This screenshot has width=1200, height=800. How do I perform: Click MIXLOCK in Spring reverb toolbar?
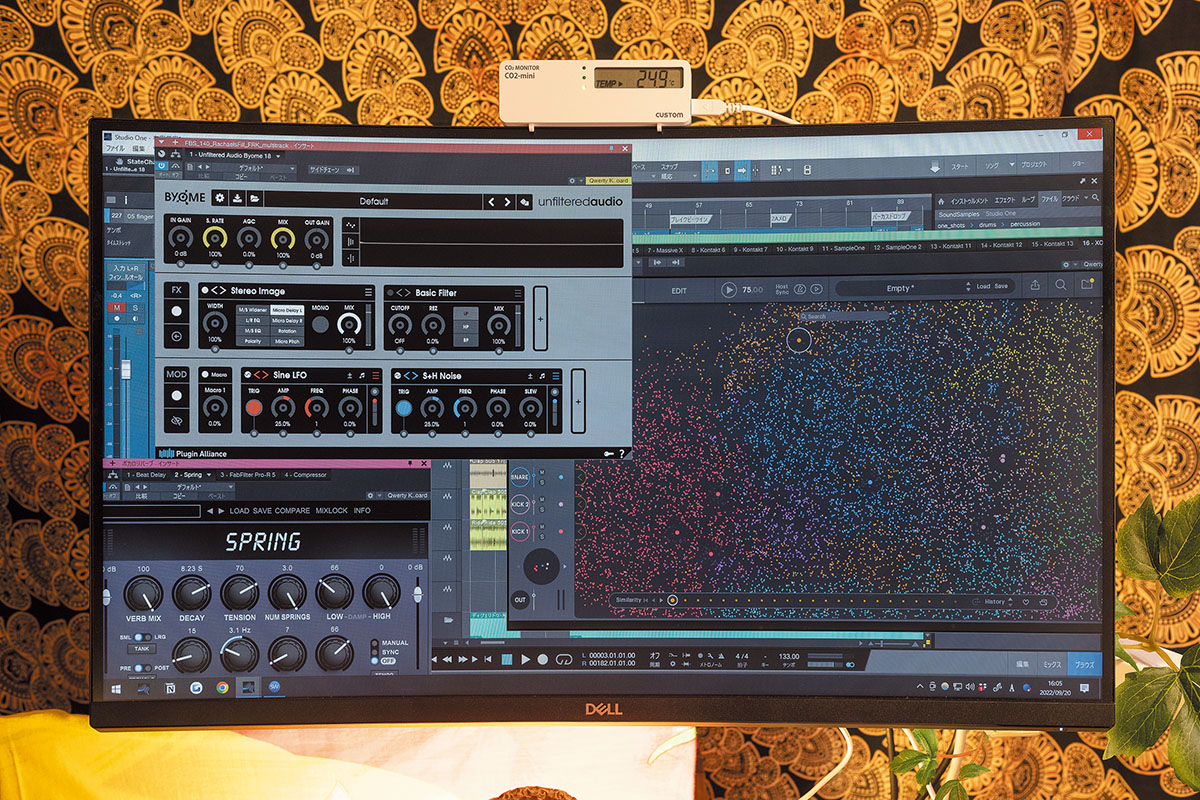coord(332,511)
